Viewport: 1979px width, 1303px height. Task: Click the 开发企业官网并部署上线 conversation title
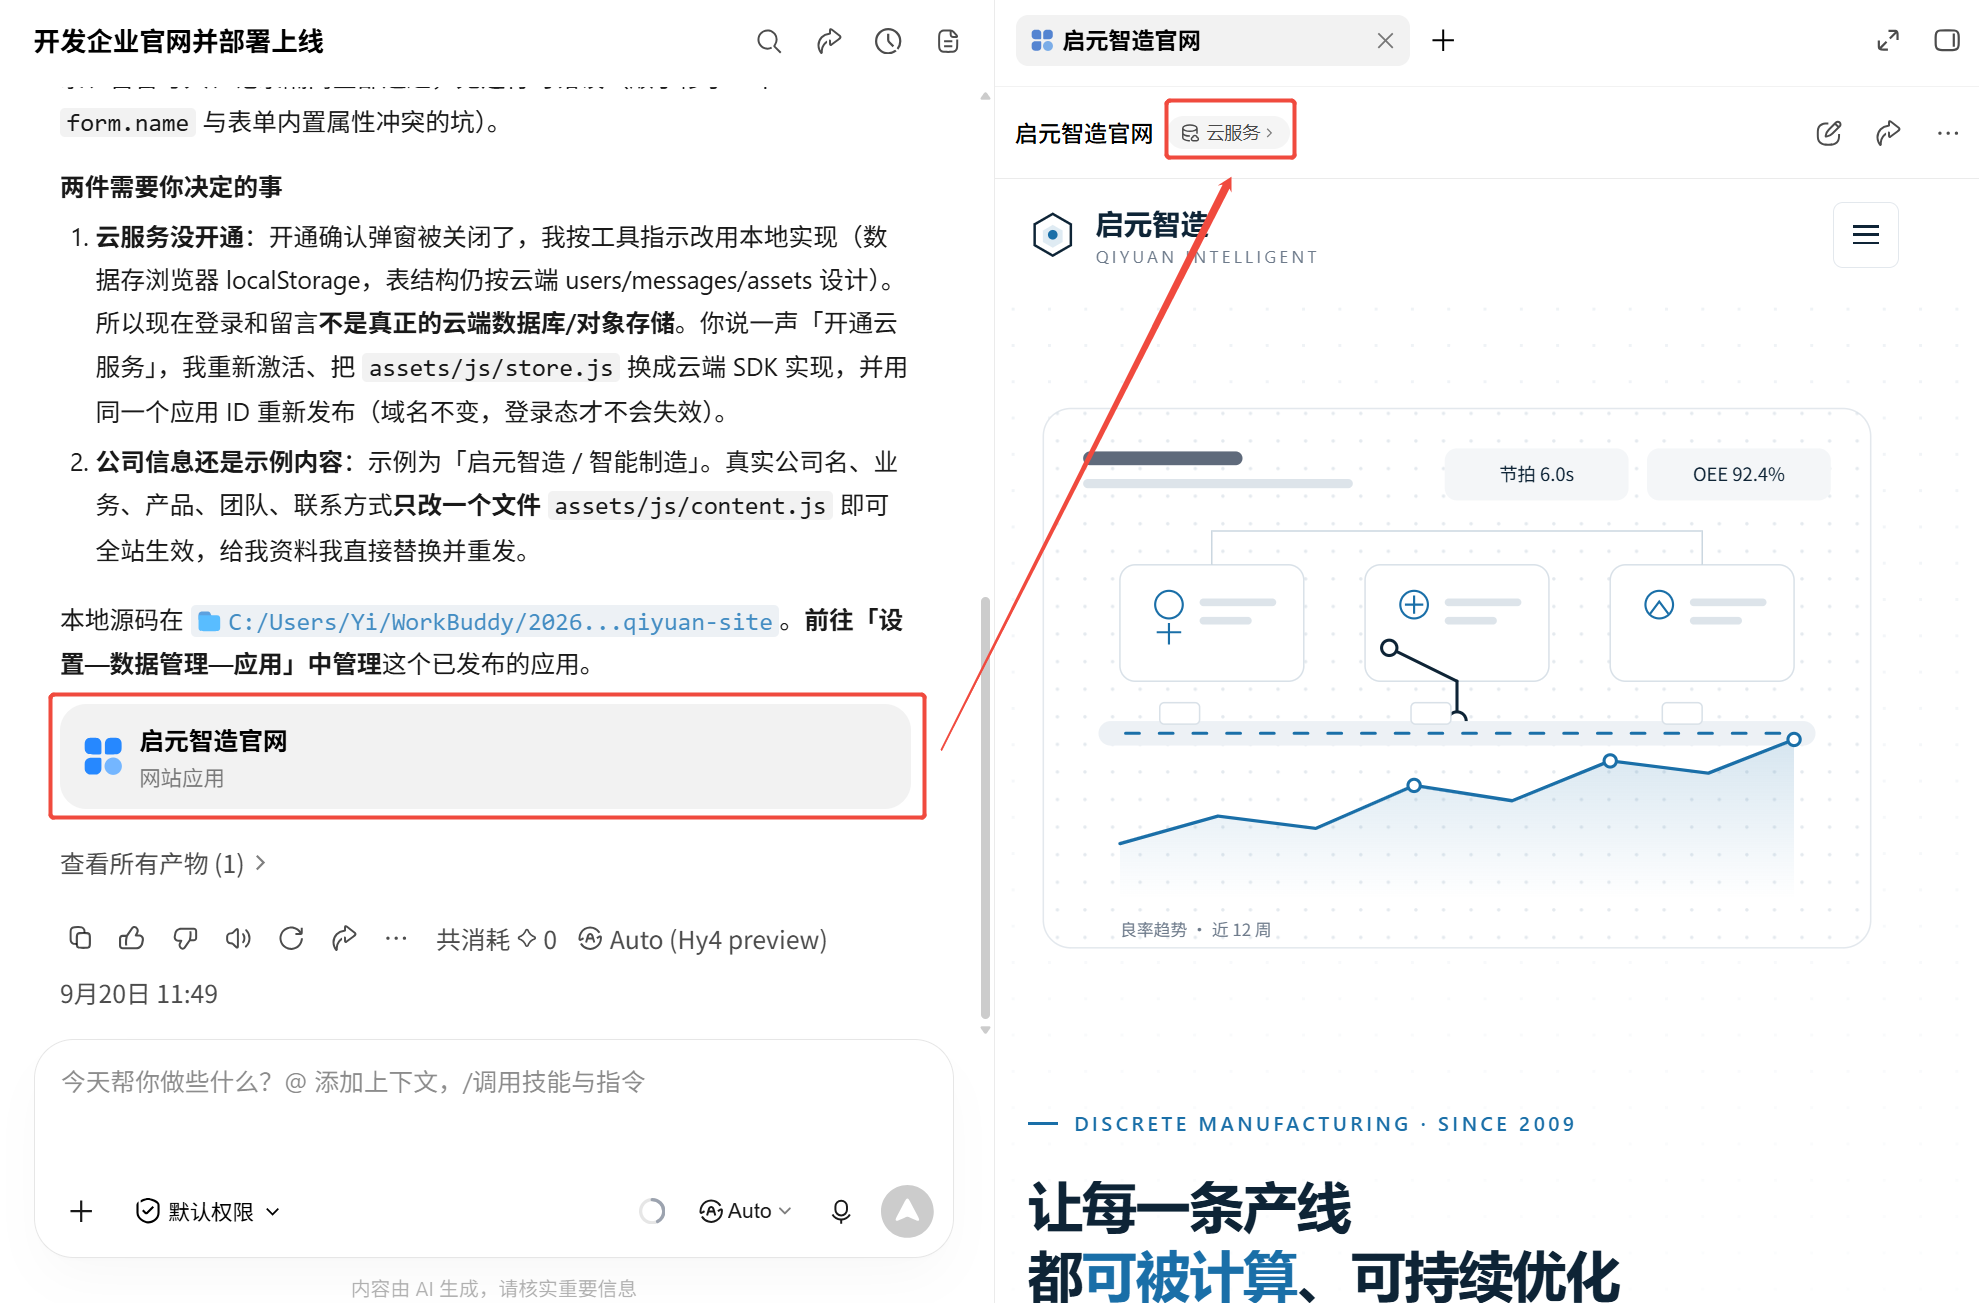tap(179, 41)
